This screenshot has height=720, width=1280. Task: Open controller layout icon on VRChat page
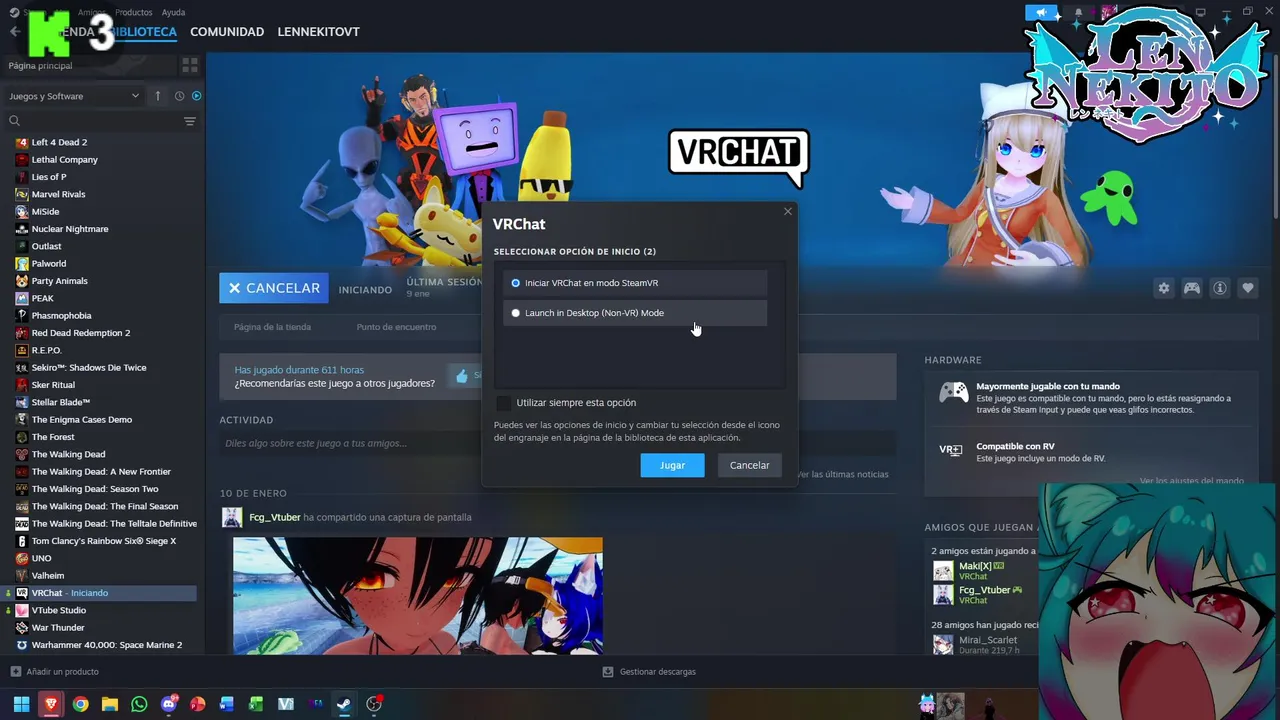click(1192, 288)
